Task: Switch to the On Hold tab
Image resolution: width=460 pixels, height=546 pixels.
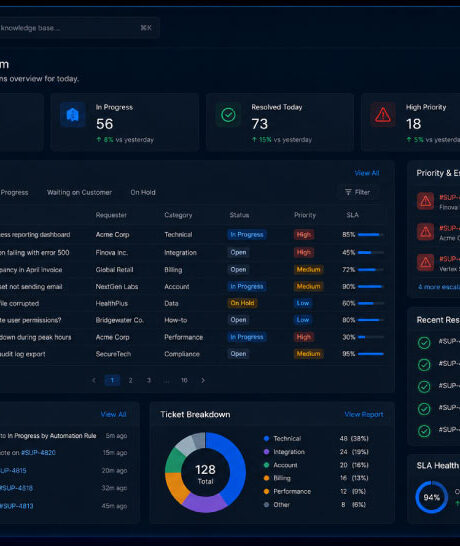Action: 143,192
